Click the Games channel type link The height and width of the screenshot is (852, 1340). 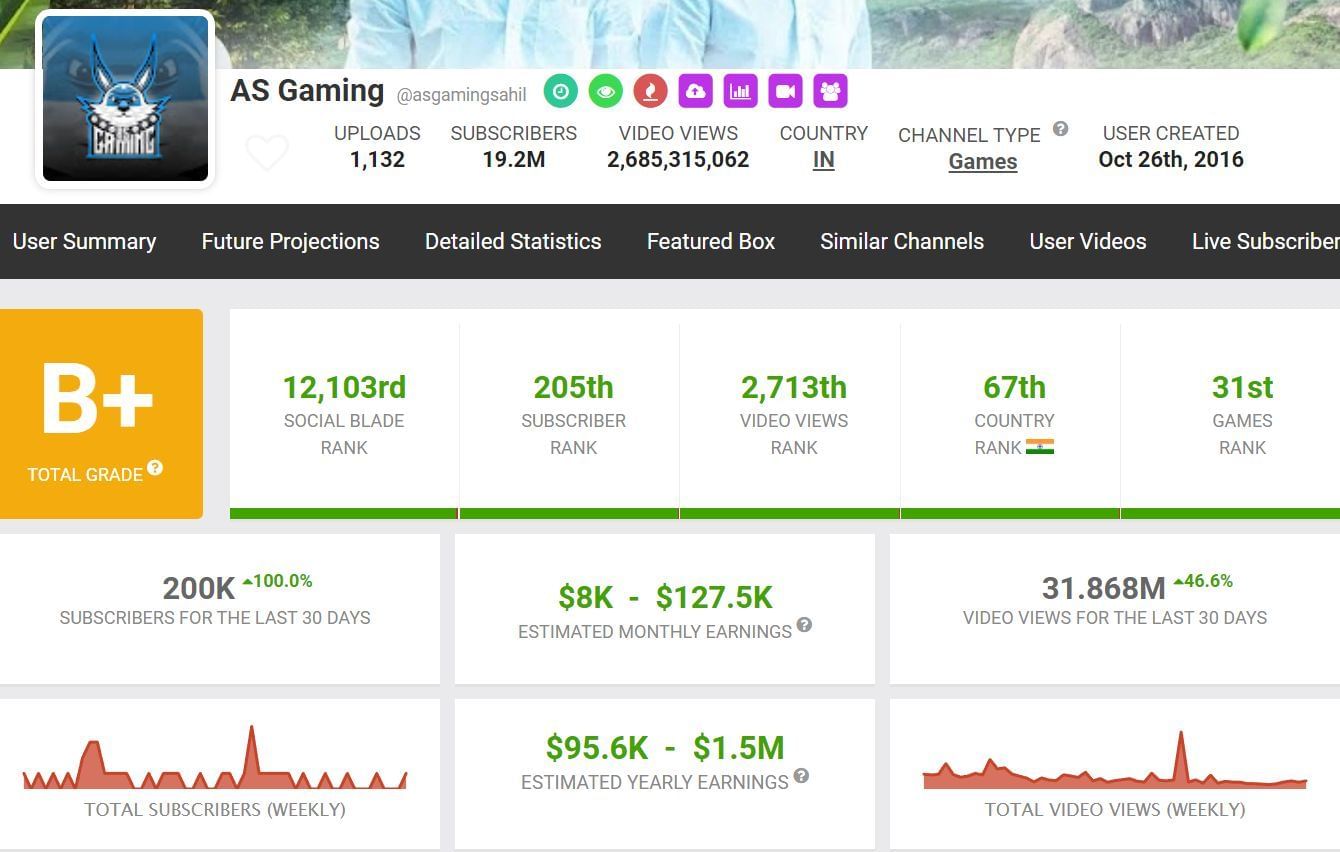[982, 161]
